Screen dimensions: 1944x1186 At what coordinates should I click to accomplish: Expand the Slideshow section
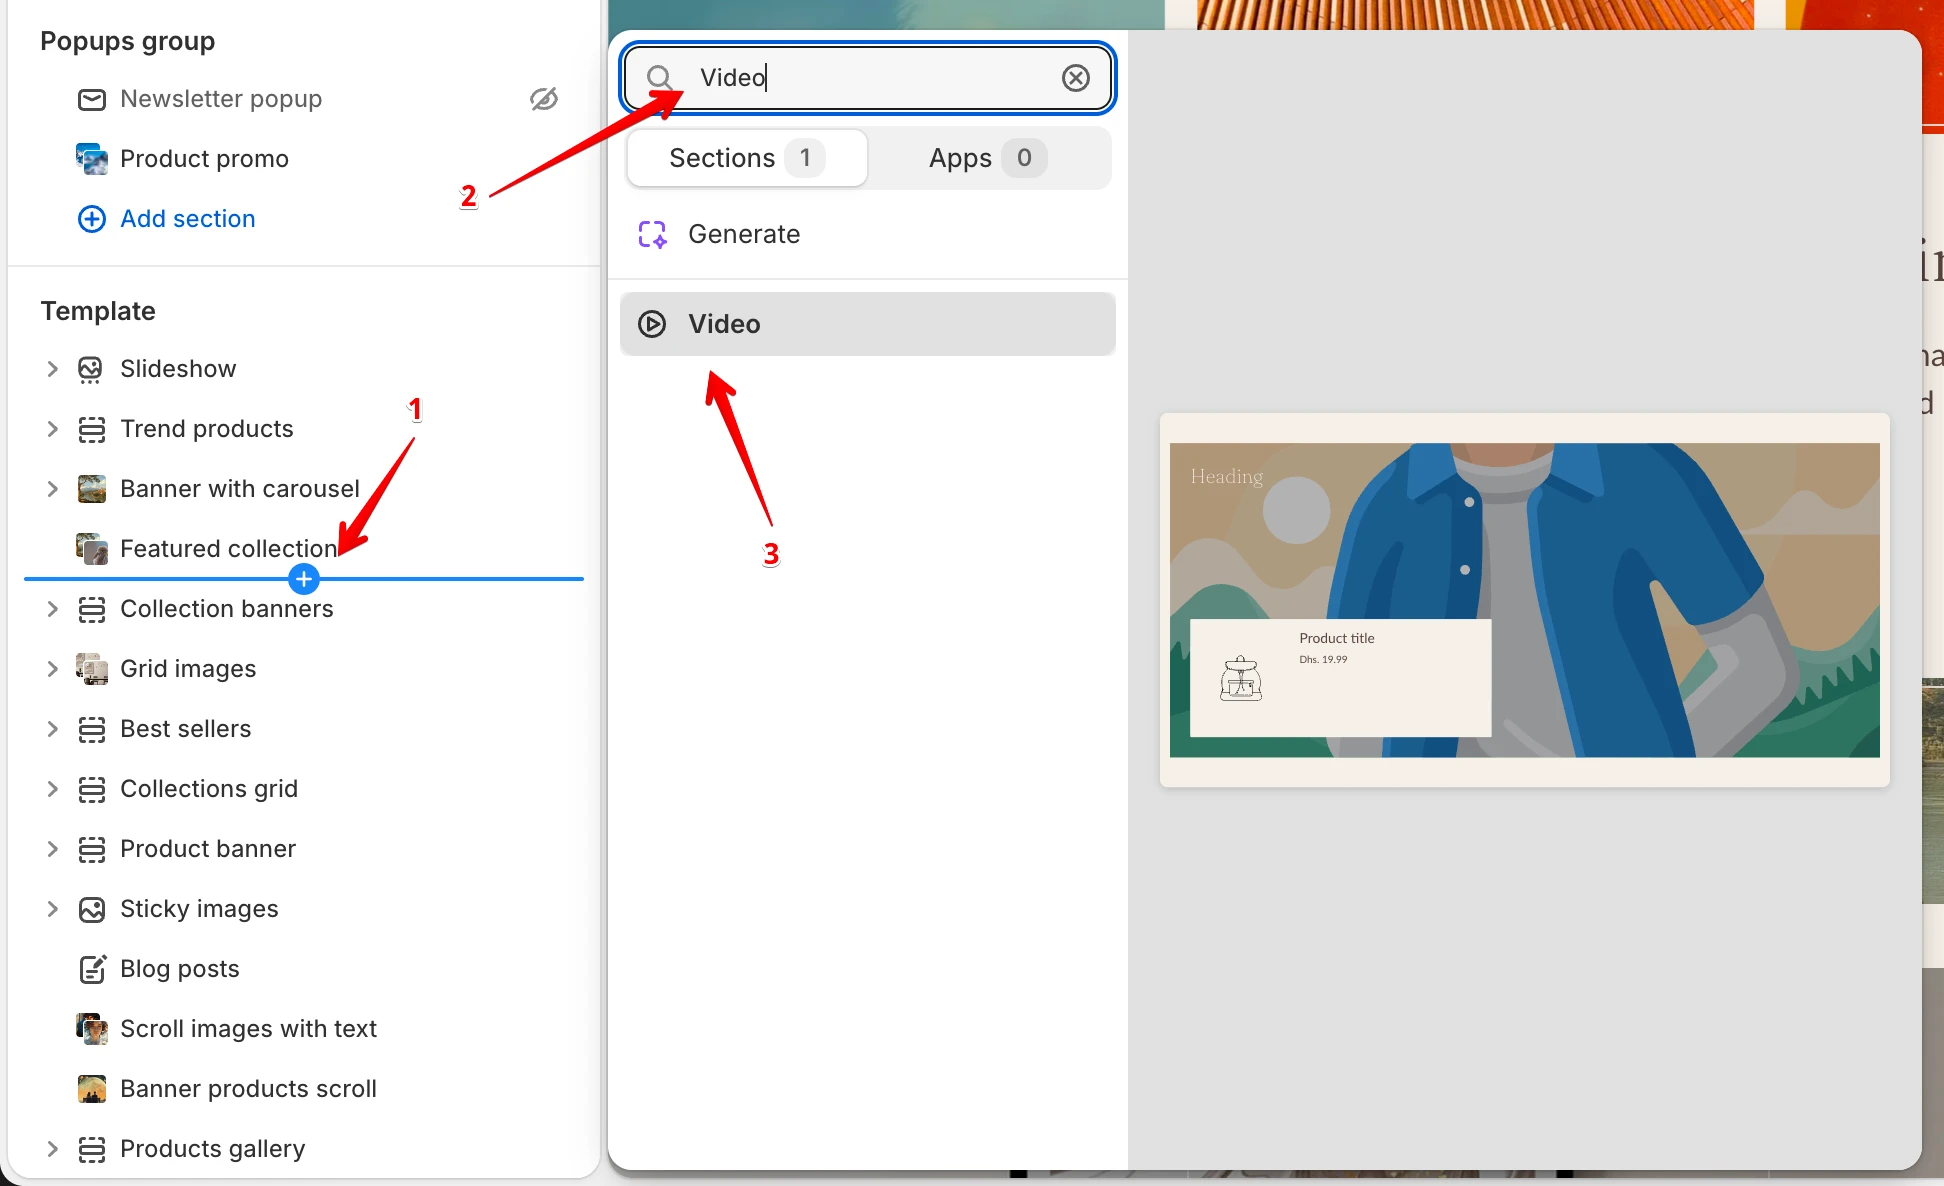point(53,369)
